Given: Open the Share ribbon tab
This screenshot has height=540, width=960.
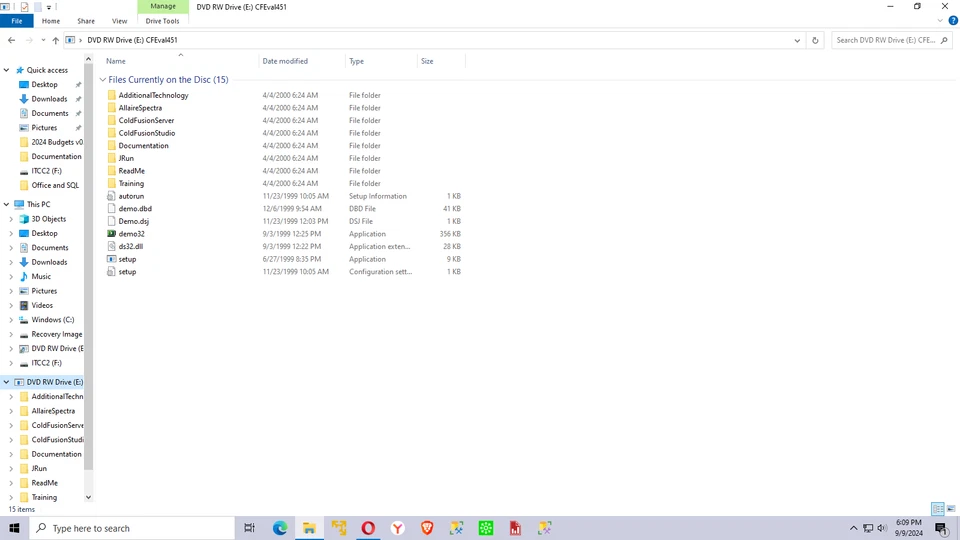Looking at the screenshot, I should pos(86,21).
